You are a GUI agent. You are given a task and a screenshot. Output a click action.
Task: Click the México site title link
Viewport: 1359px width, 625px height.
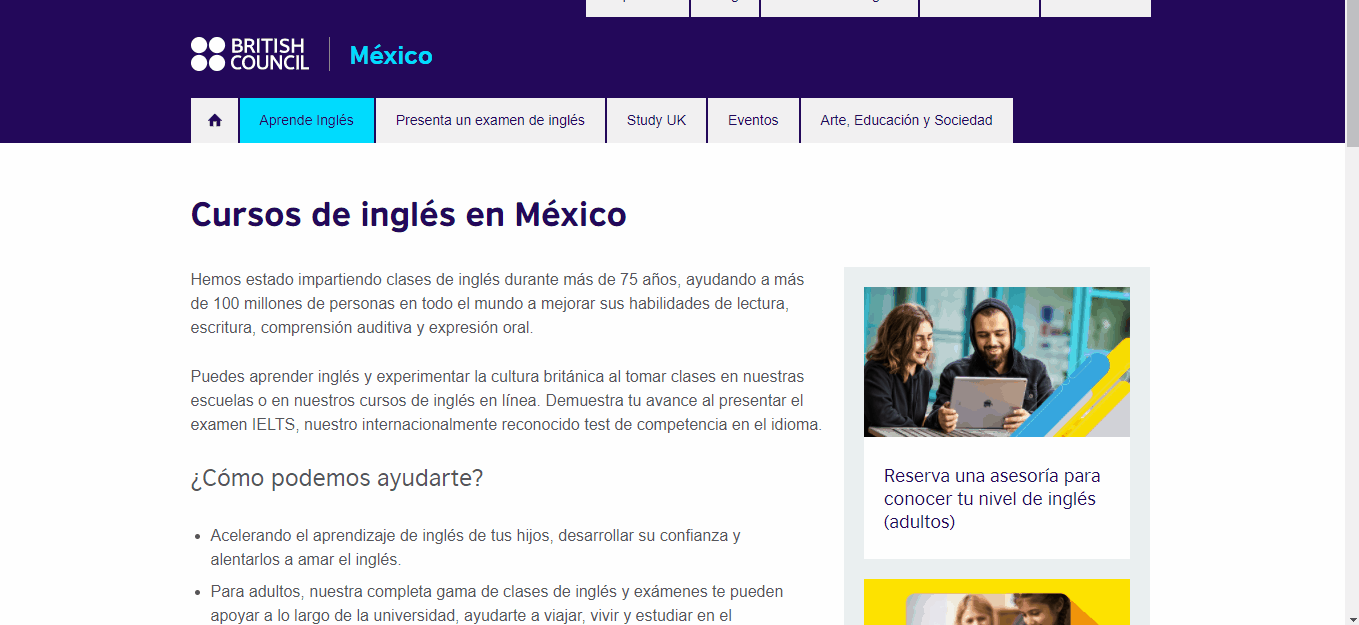[391, 55]
